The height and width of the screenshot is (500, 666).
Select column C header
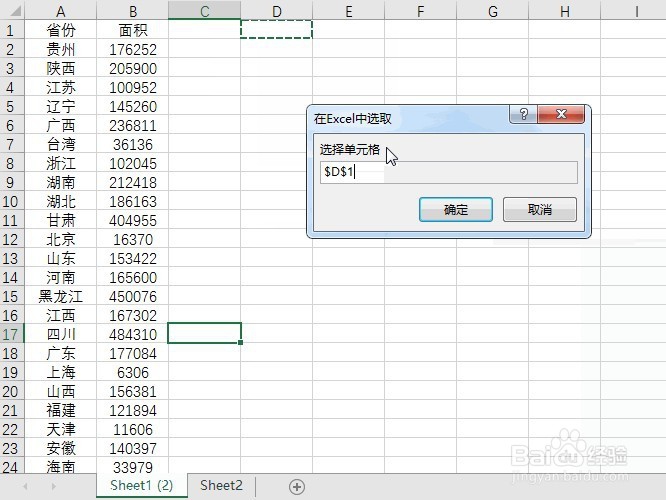click(x=205, y=11)
